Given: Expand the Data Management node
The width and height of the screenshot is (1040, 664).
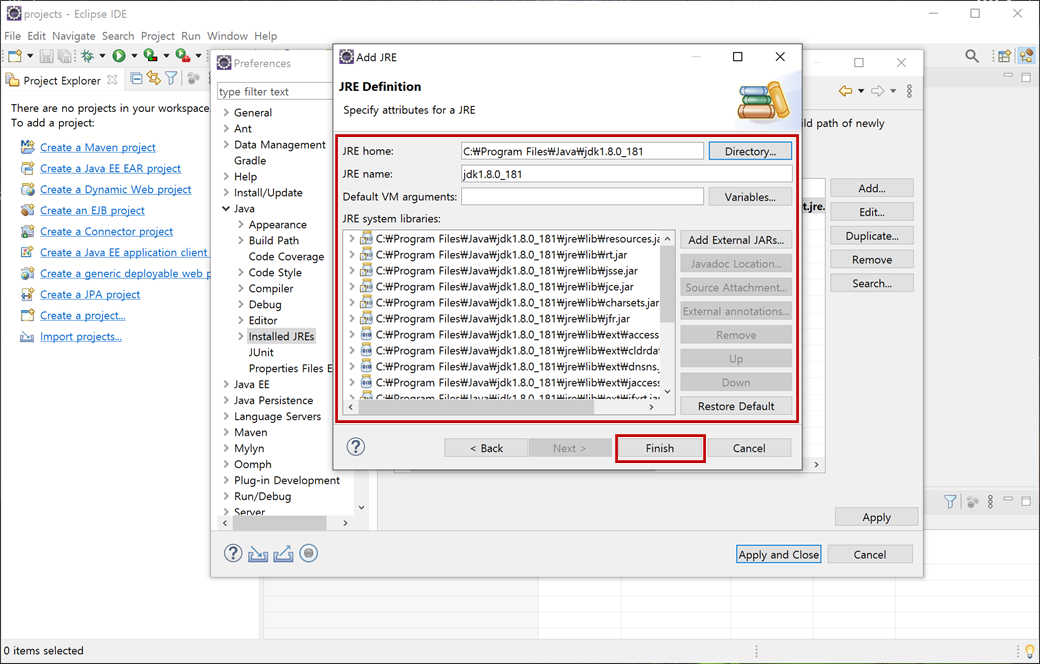Looking at the screenshot, I should pyautogui.click(x=226, y=144).
